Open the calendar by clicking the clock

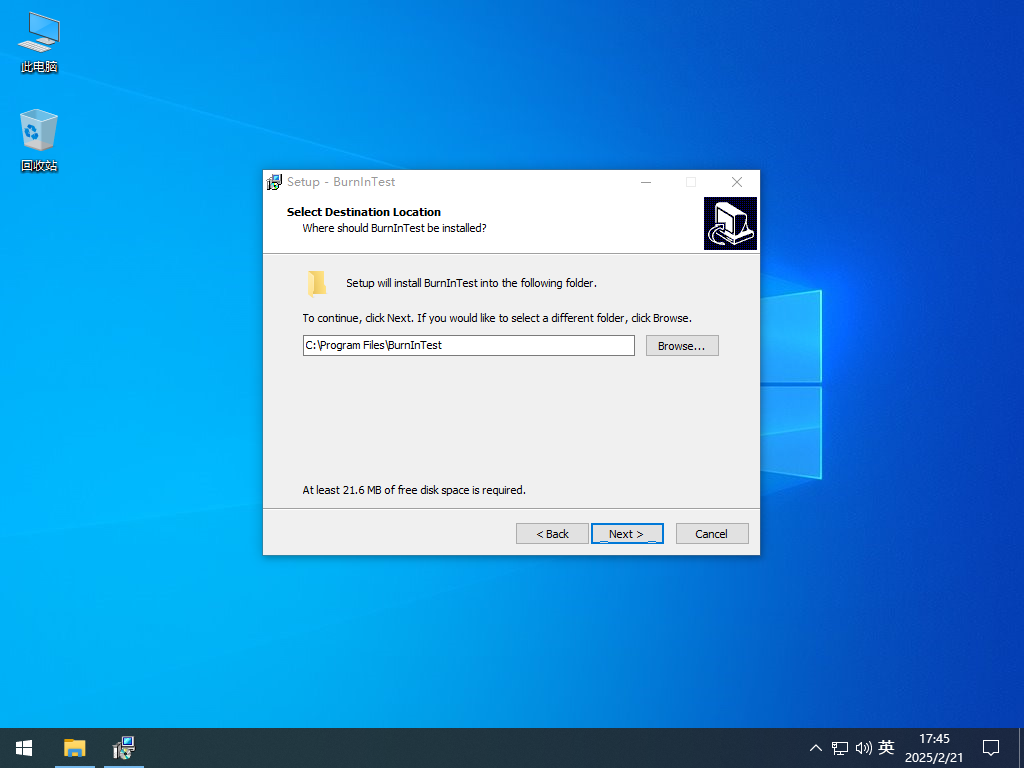[x=934, y=747]
